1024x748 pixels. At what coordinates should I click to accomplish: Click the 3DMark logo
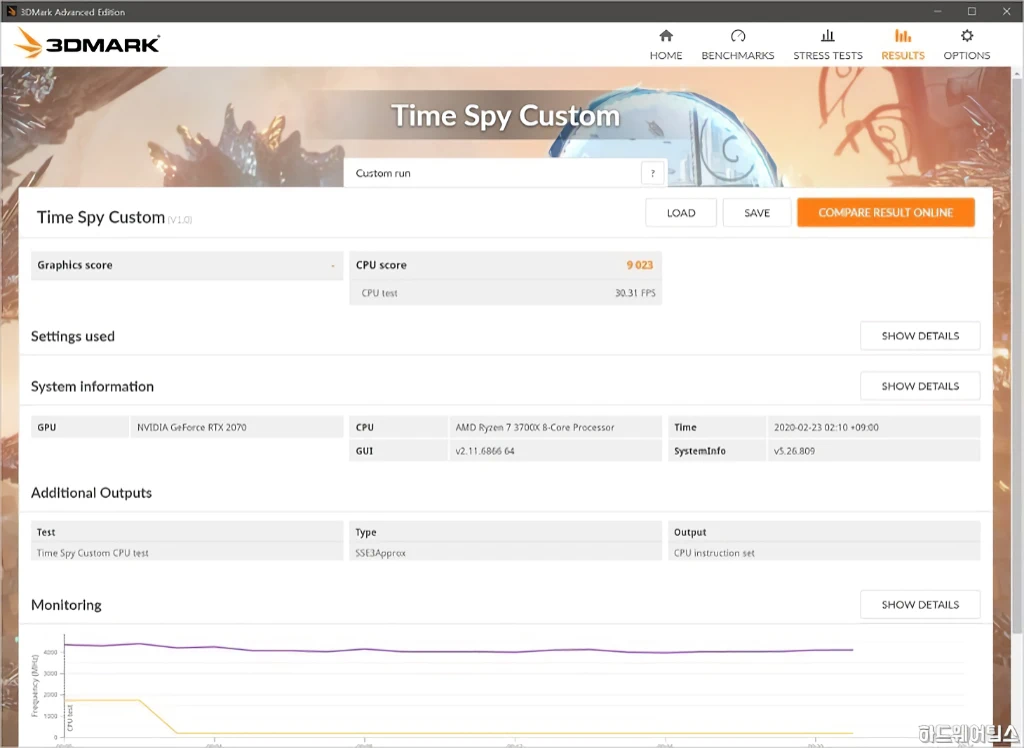click(x=88, y=44)
